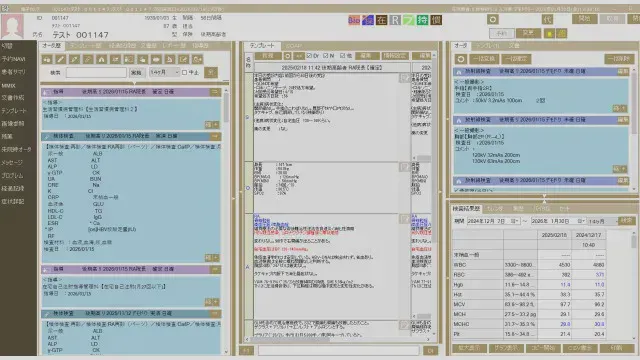Viewport: 640px width, 360px height.
Task: Click the order history search input field
Action: [96, 73]
